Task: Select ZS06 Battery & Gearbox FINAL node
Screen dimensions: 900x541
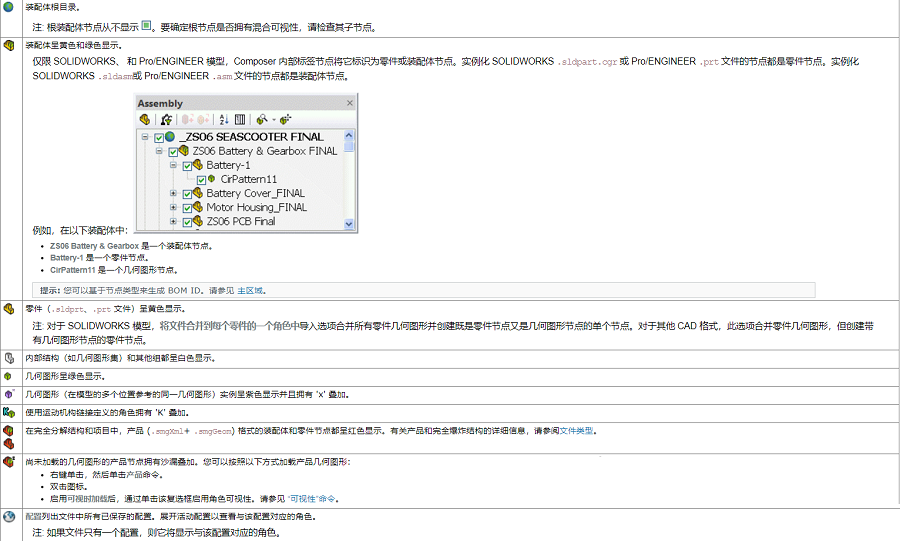Action: (x=264, y=152)
